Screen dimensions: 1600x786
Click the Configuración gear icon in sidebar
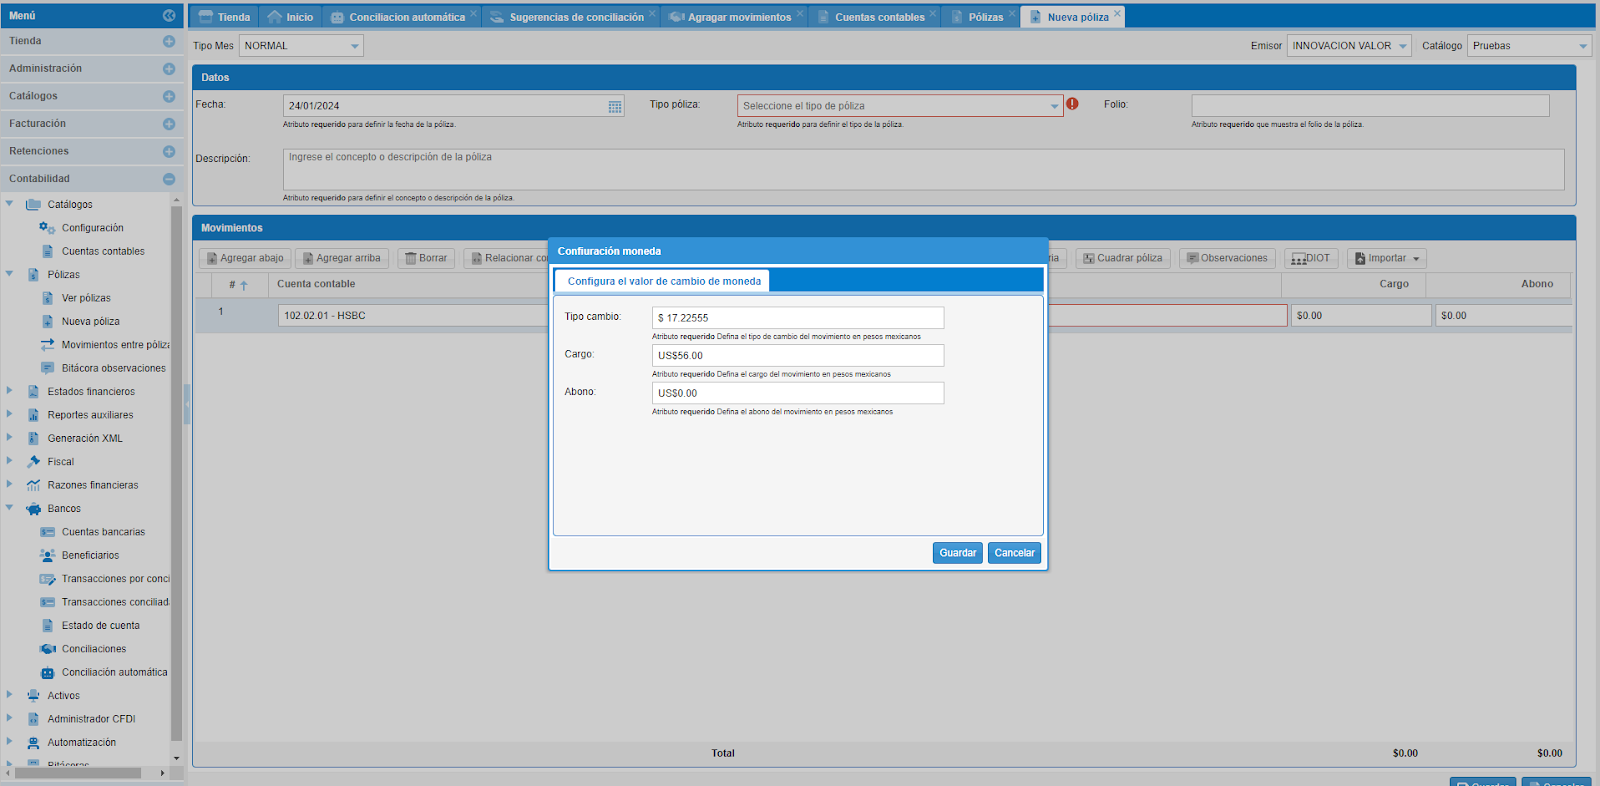click(x=47, y=228)
